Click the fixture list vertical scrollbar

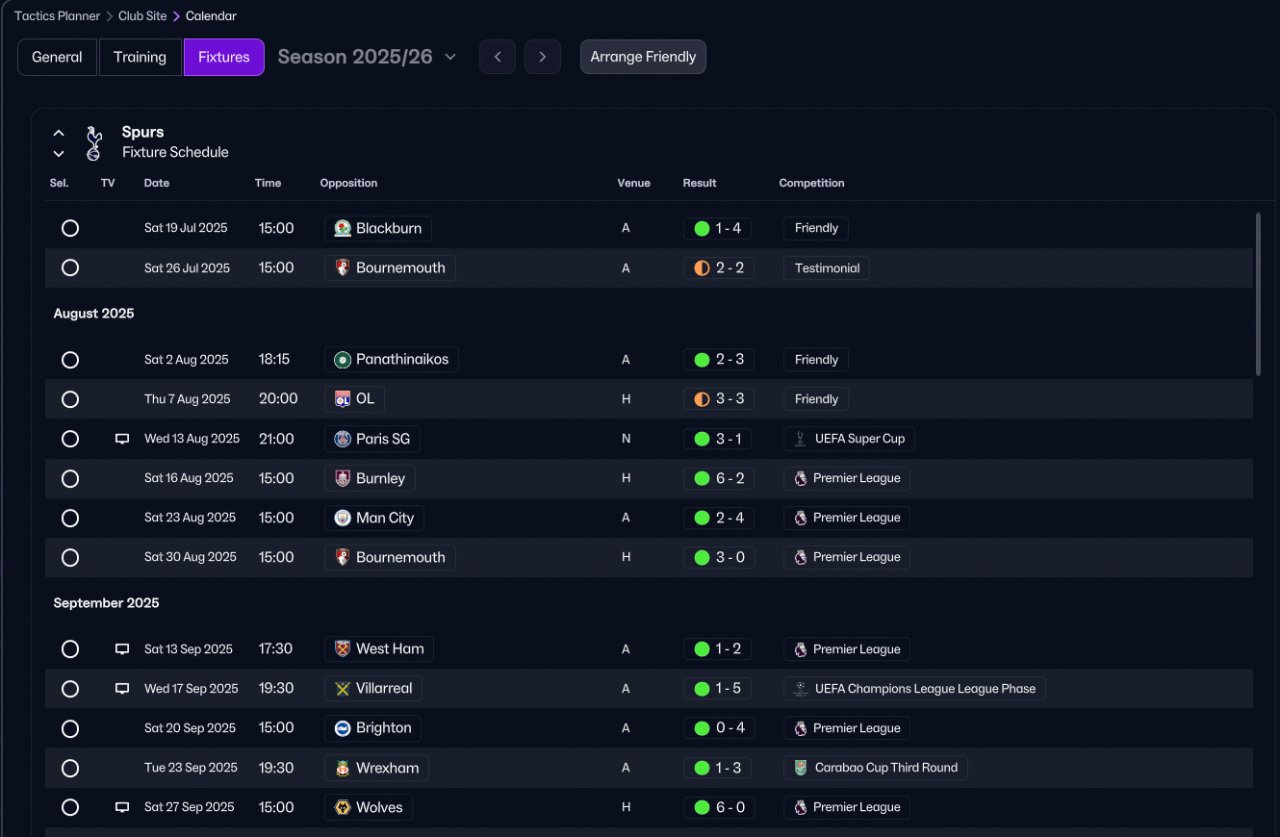(x=1259, y=294)
